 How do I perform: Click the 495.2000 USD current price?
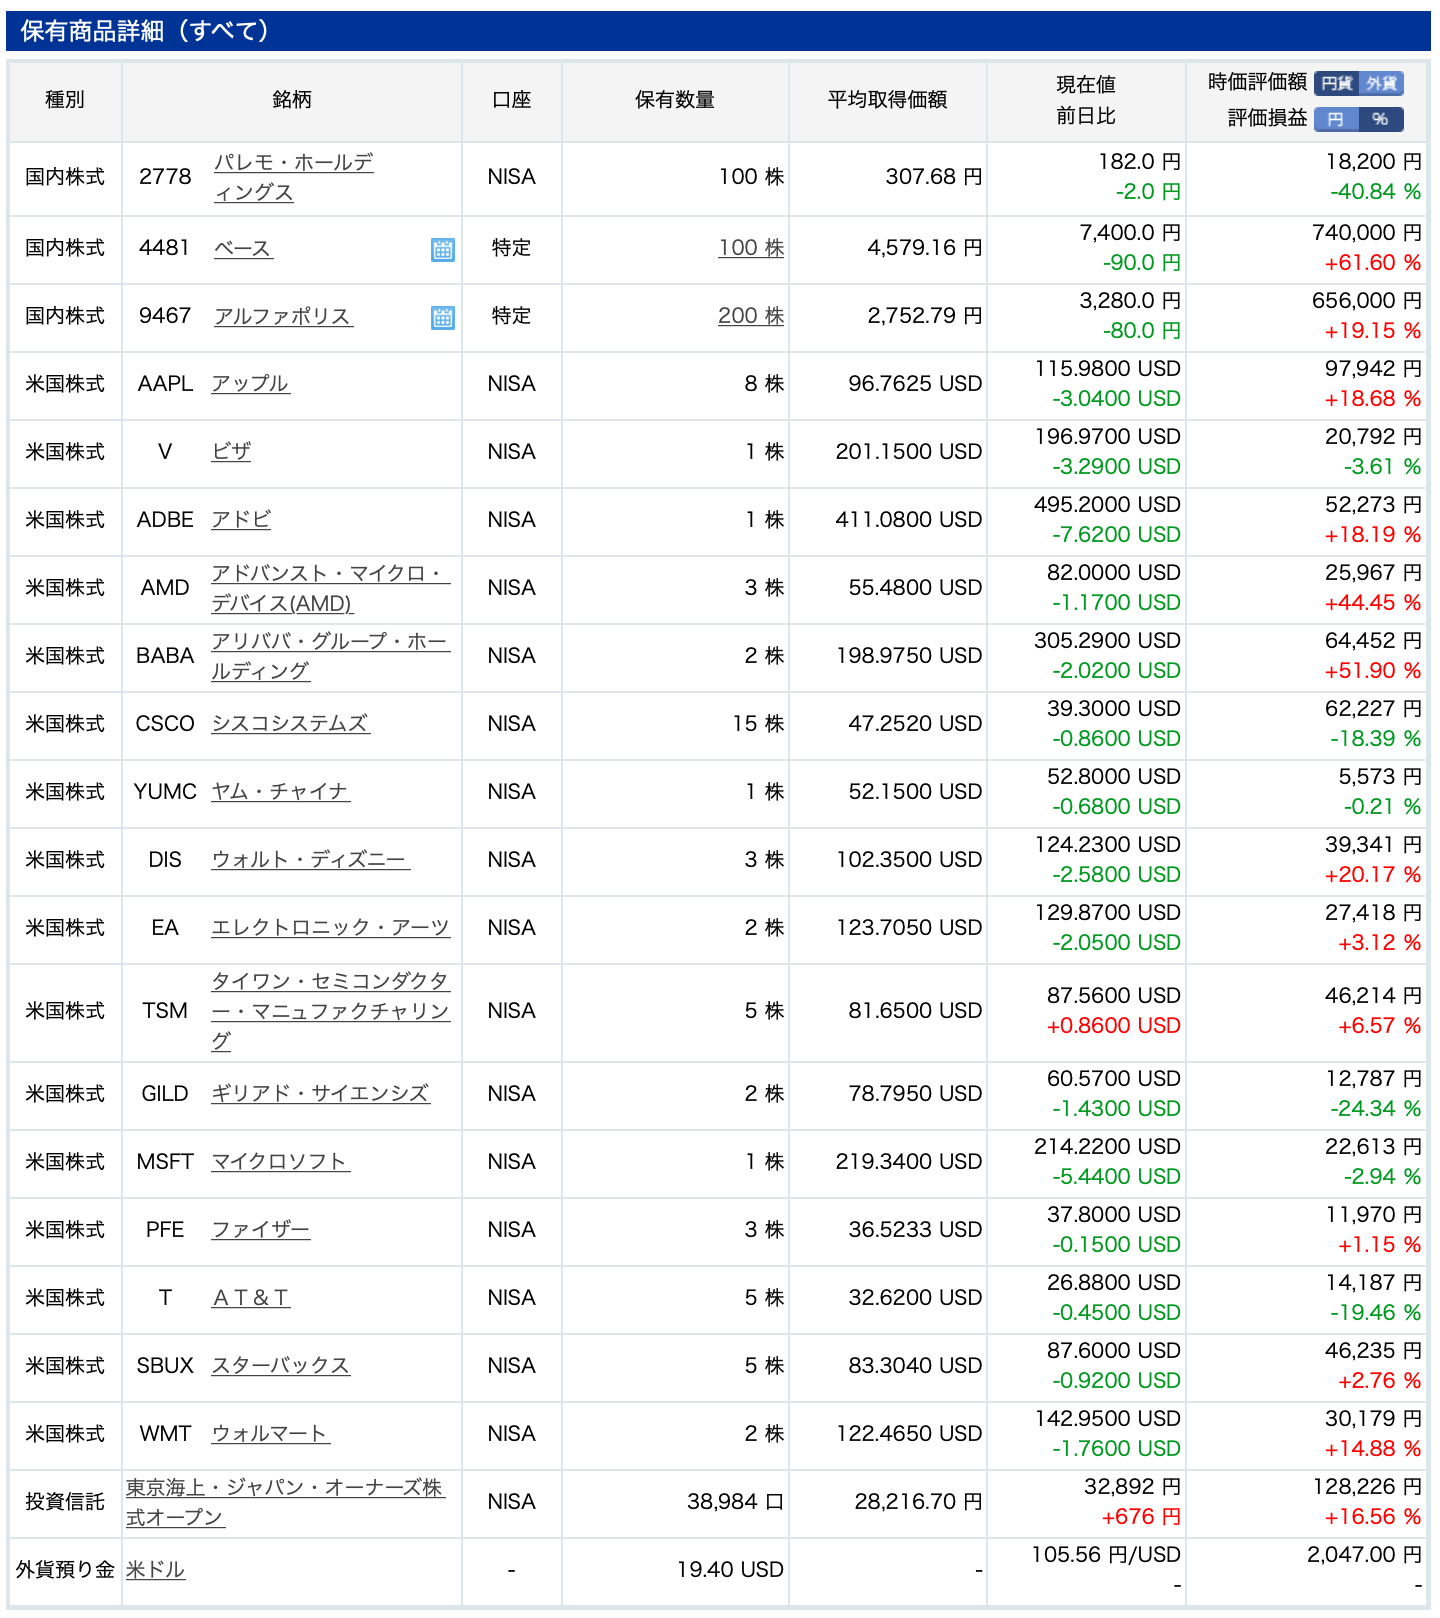[x=1108, y=505]
